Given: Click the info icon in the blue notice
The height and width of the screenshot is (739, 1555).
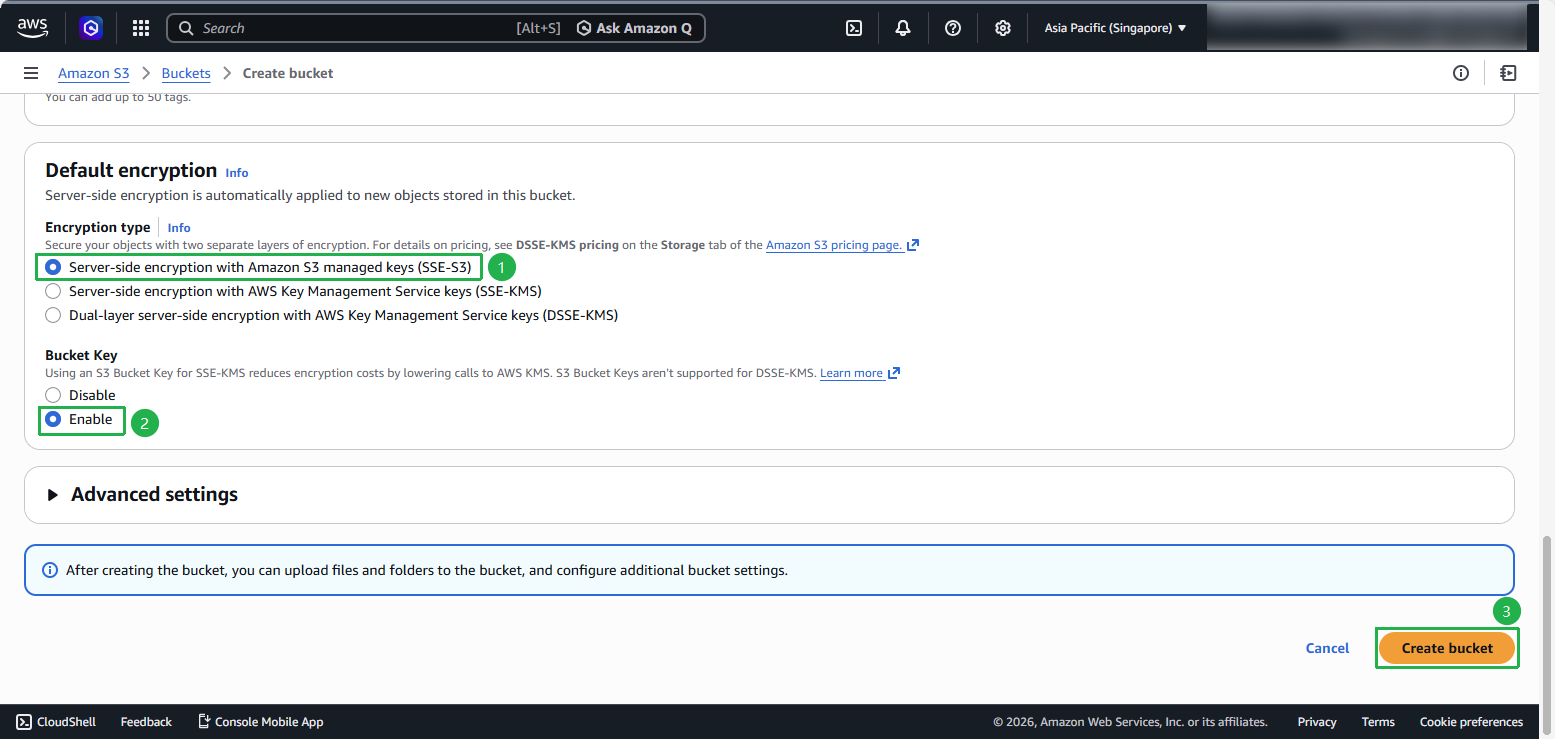Looking at the screenshot, I should coord(49,570).
